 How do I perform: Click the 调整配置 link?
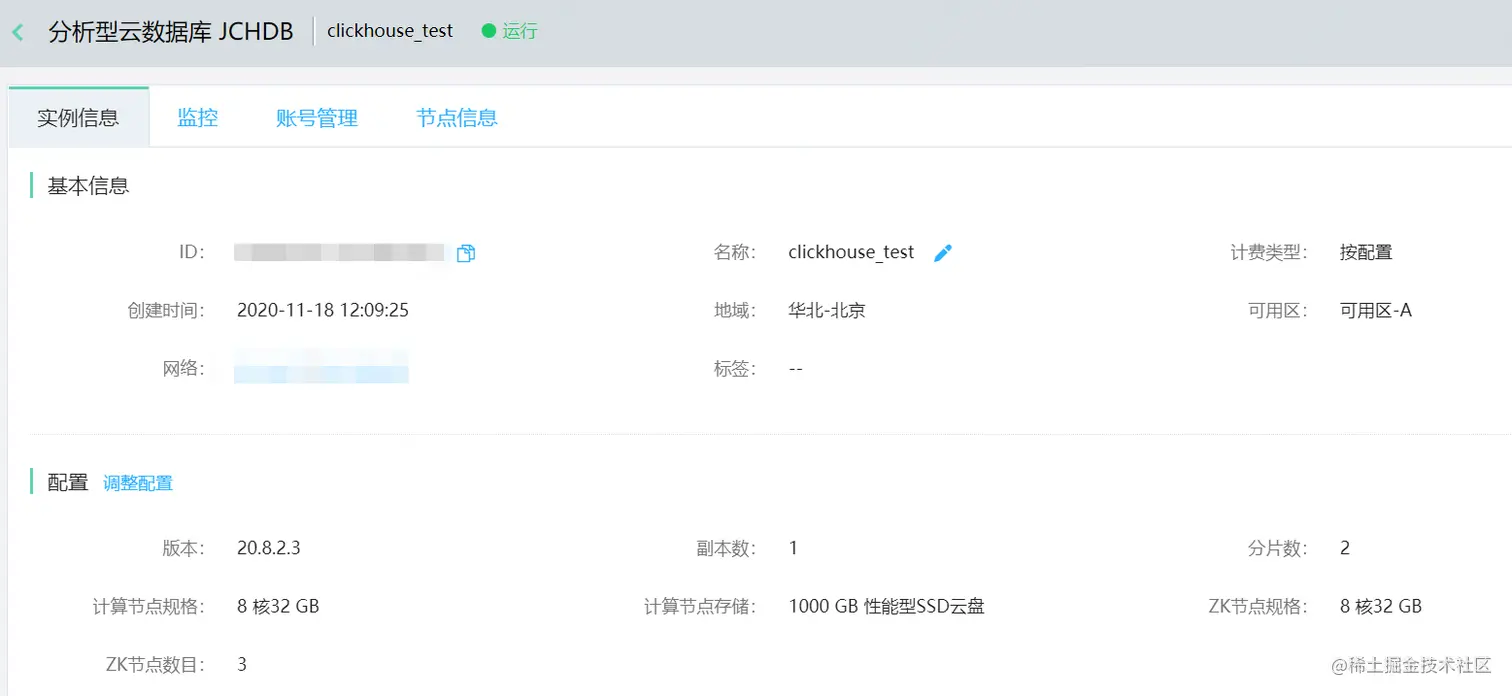pos(138,483)
